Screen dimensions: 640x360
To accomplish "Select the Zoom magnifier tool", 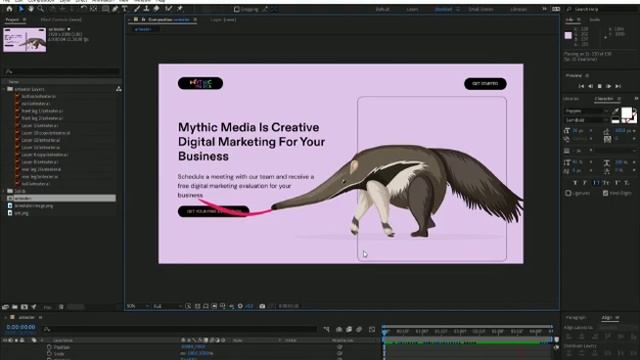I will click(41, 9).
